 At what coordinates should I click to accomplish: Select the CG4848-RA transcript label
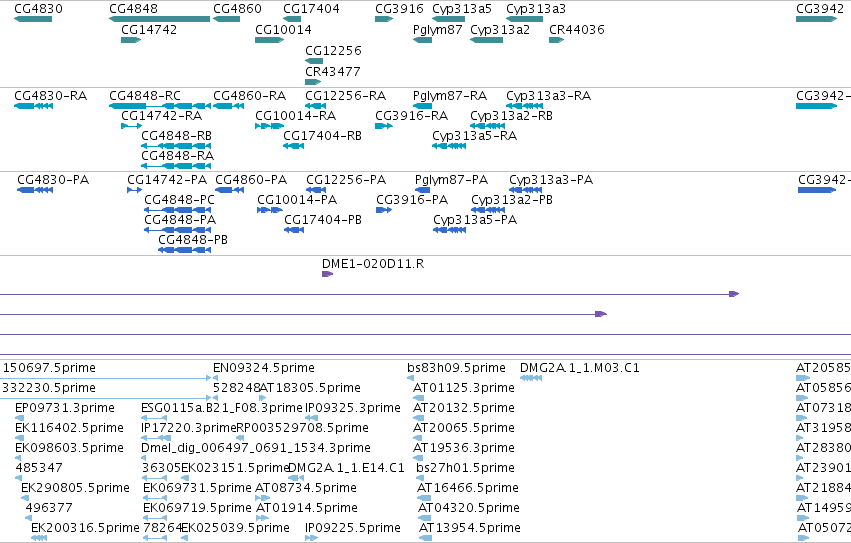tap(177, 155)
